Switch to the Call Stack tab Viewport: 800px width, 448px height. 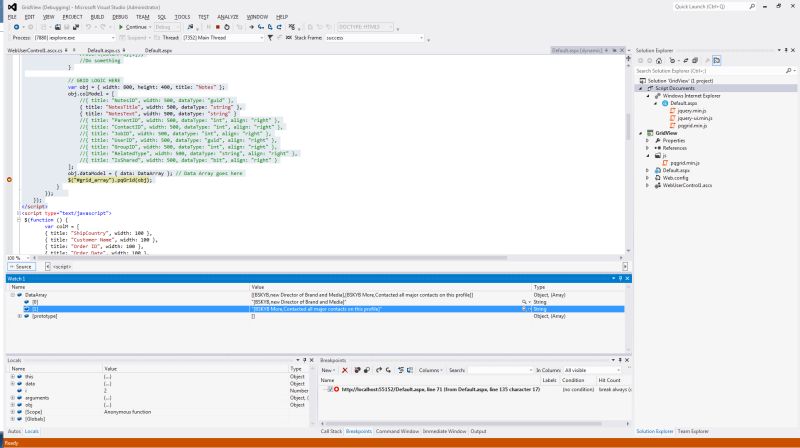(x=331, y=431)
